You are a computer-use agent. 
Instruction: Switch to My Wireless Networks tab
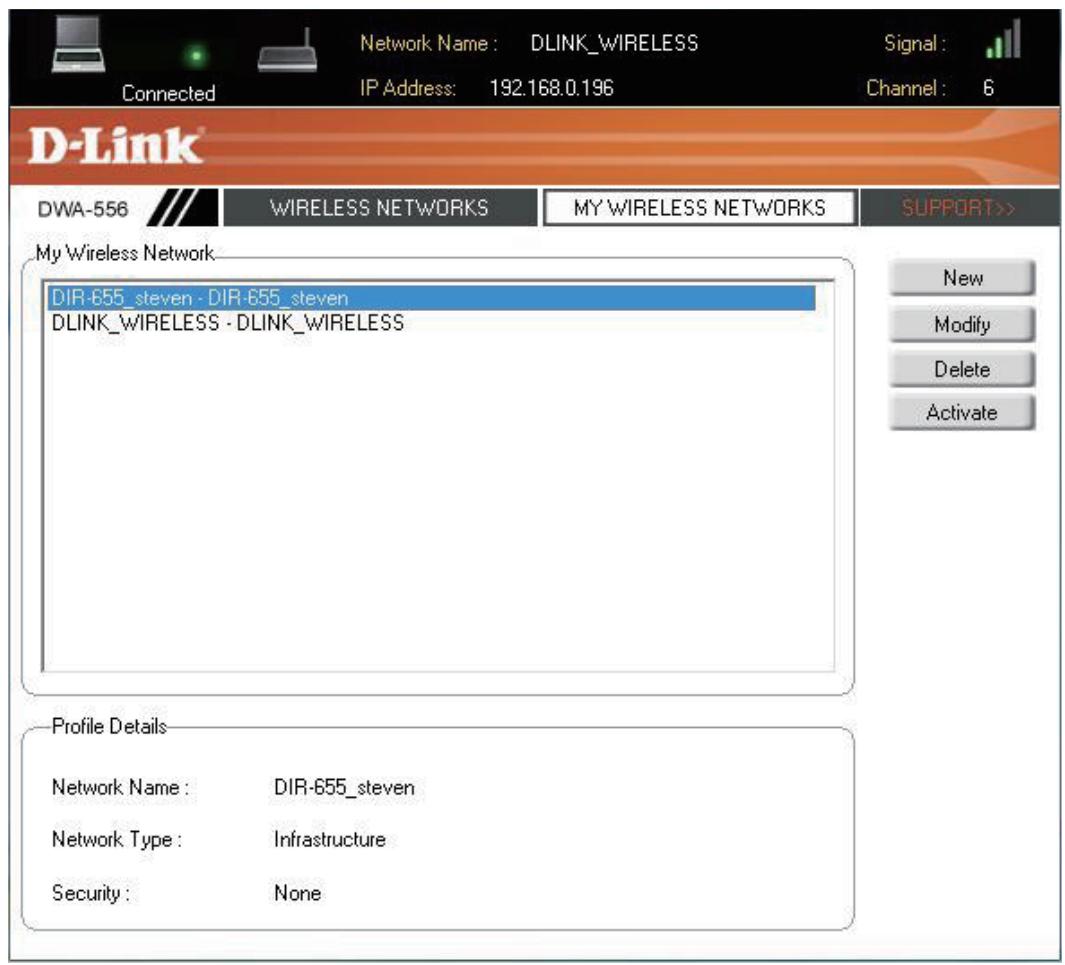700,207
